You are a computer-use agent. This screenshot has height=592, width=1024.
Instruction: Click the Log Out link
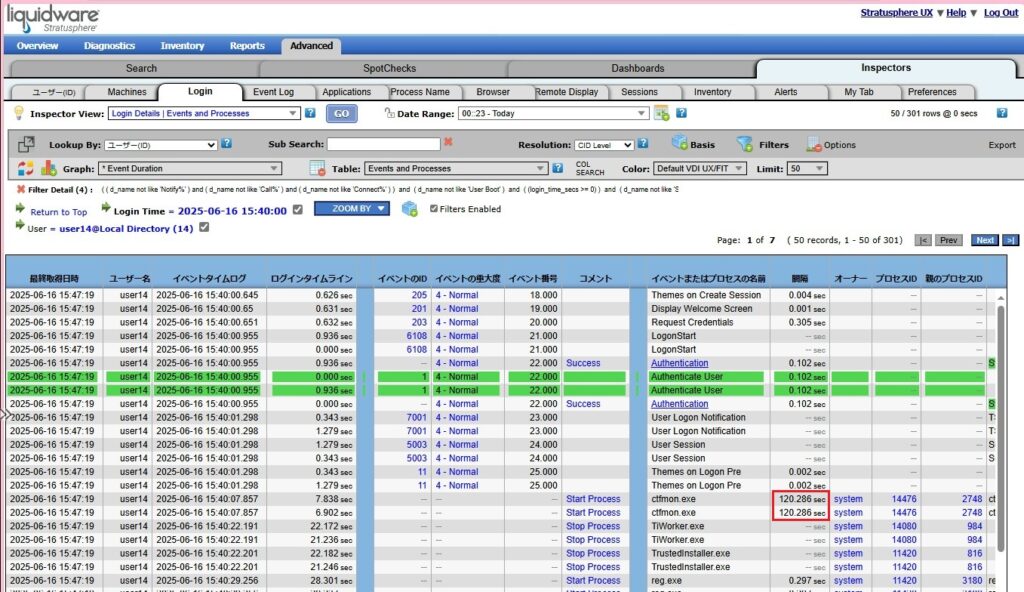(x=1000, y=12)
